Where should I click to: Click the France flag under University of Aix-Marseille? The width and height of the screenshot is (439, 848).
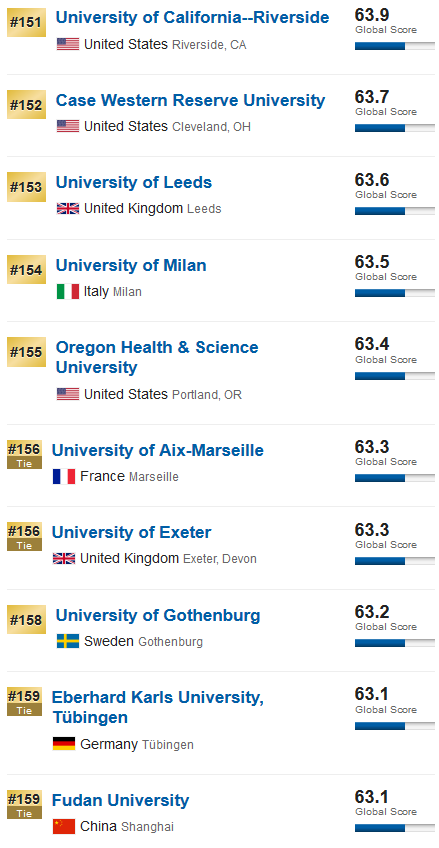[64, 476]
